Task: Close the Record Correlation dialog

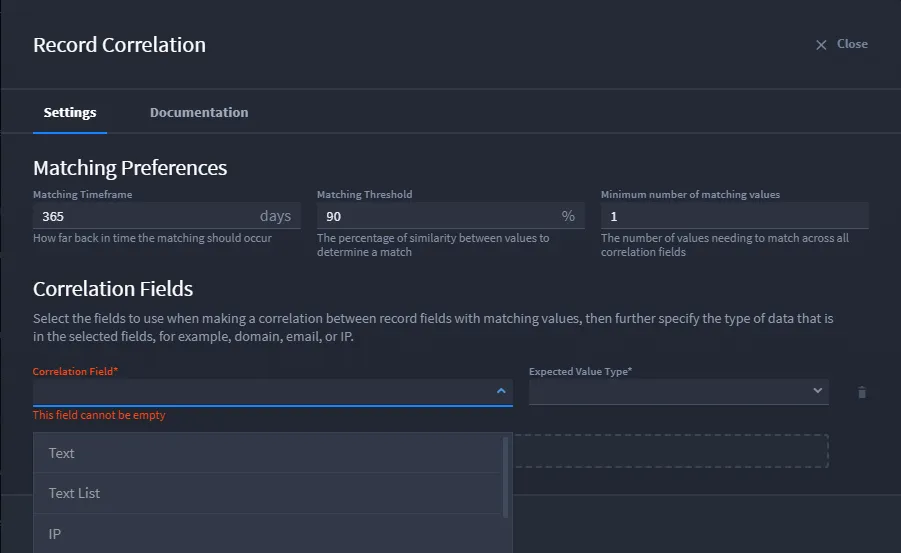Action: [x=841, y=44]
